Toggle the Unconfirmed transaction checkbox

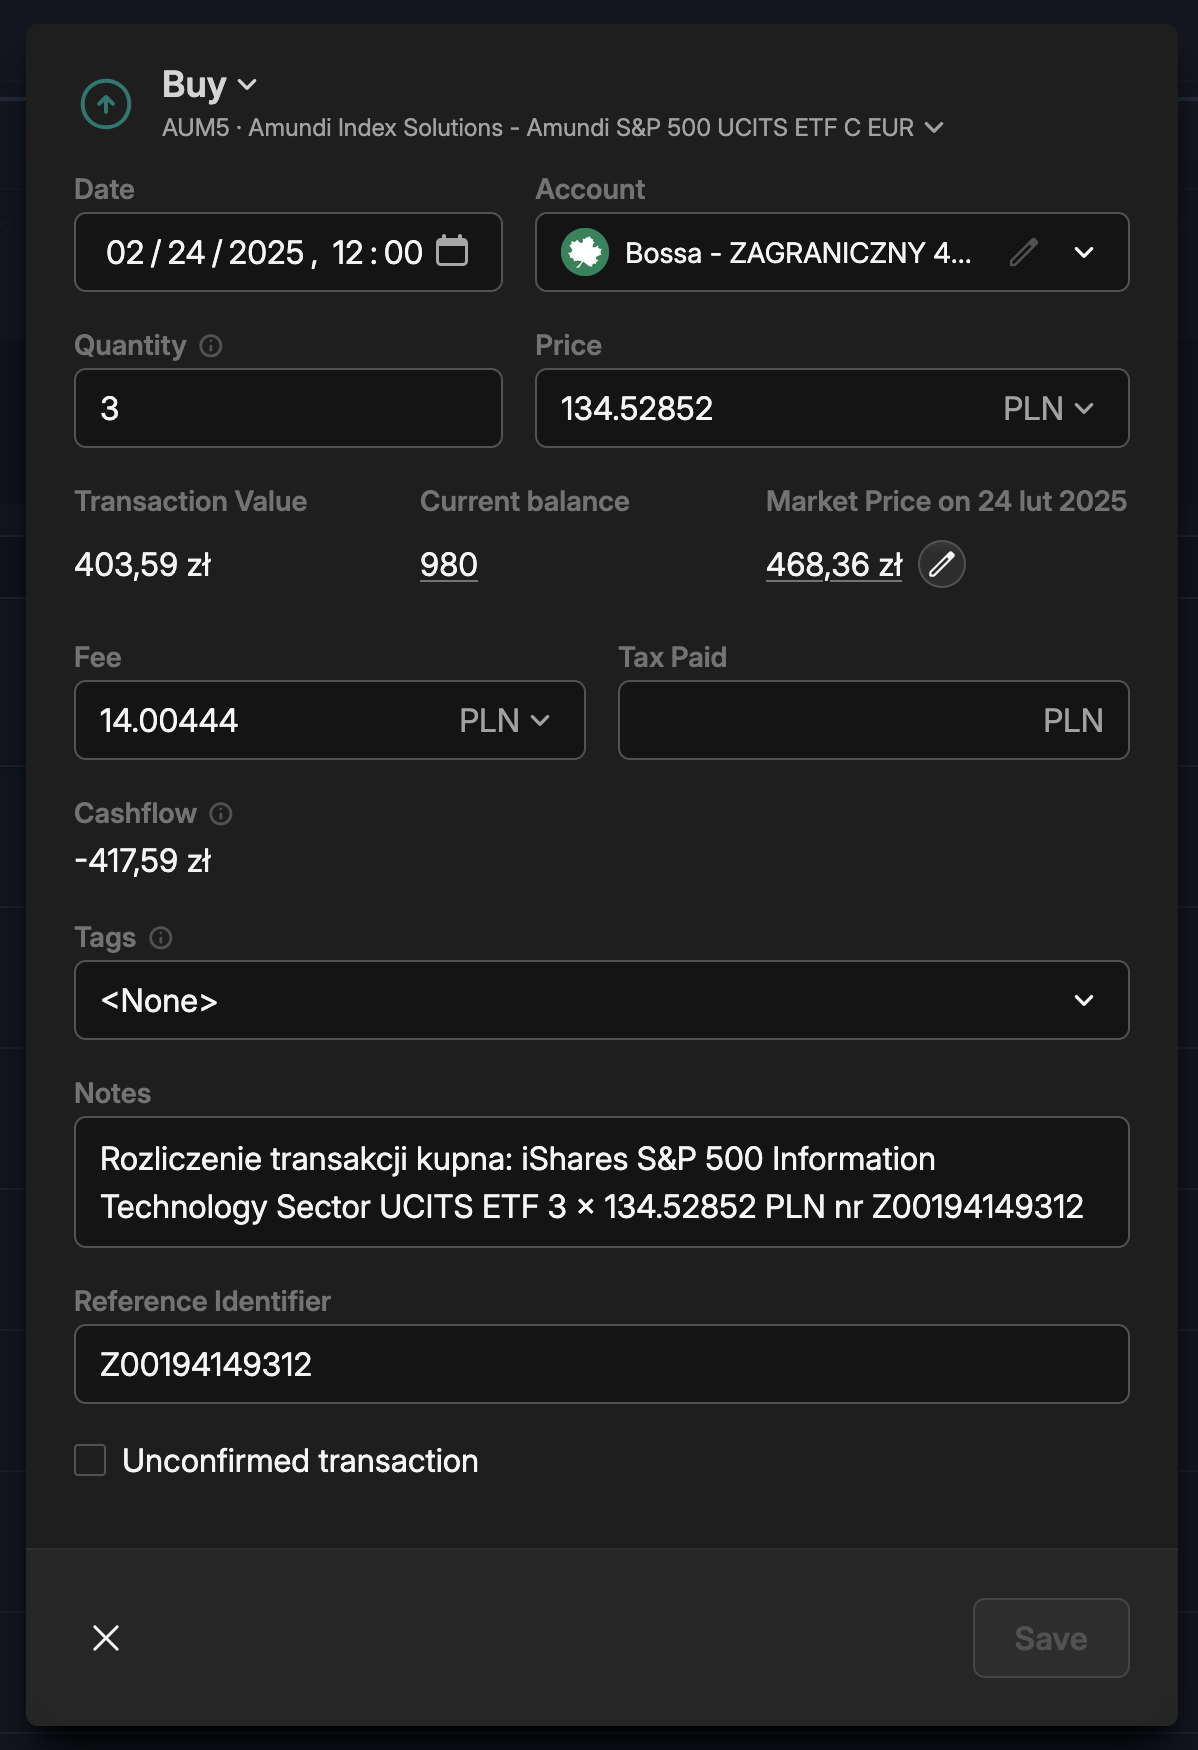point(90,1460)
